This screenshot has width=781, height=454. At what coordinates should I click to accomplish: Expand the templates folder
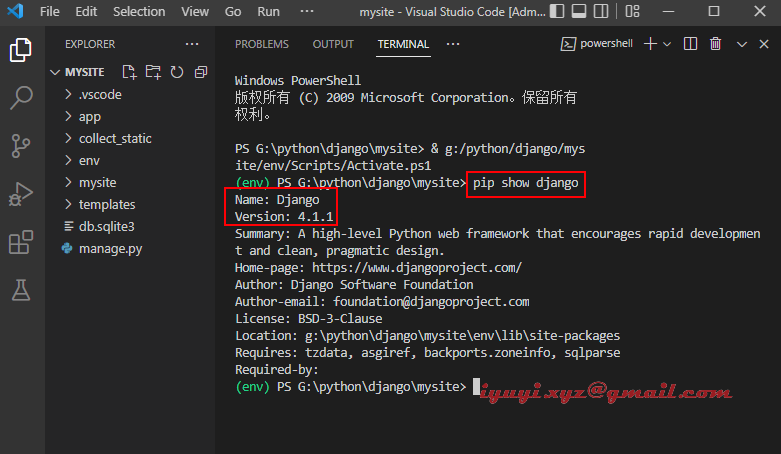tap(107, 204)
